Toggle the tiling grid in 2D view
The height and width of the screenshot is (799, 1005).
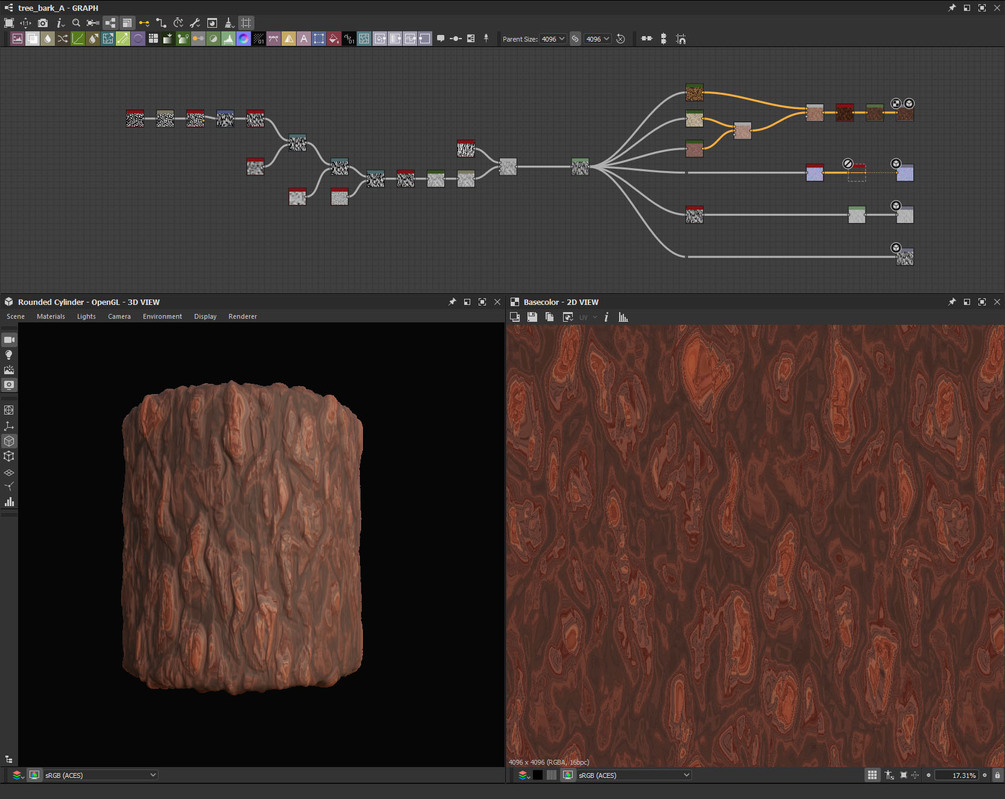click(x=872, y=775)
